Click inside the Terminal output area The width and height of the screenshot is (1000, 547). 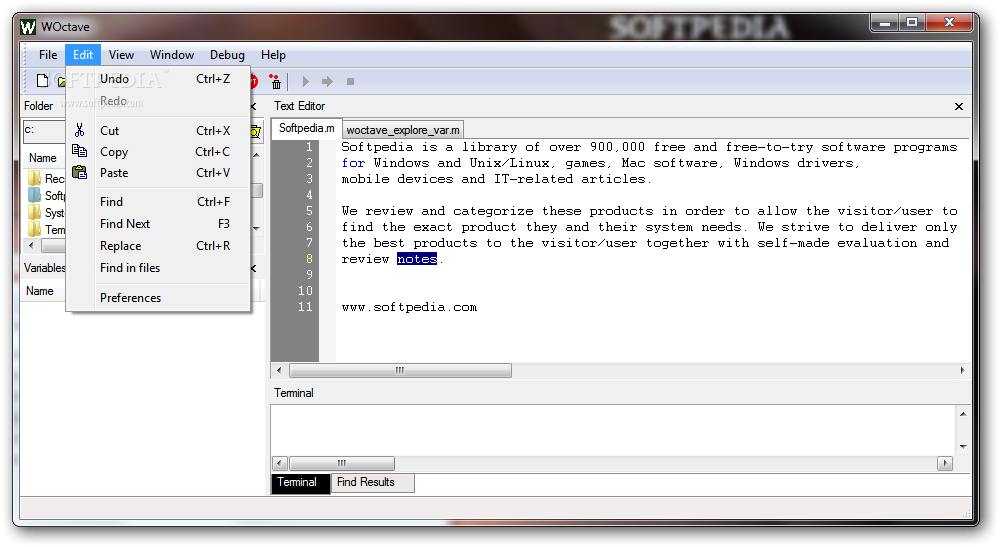pos(612,430)
